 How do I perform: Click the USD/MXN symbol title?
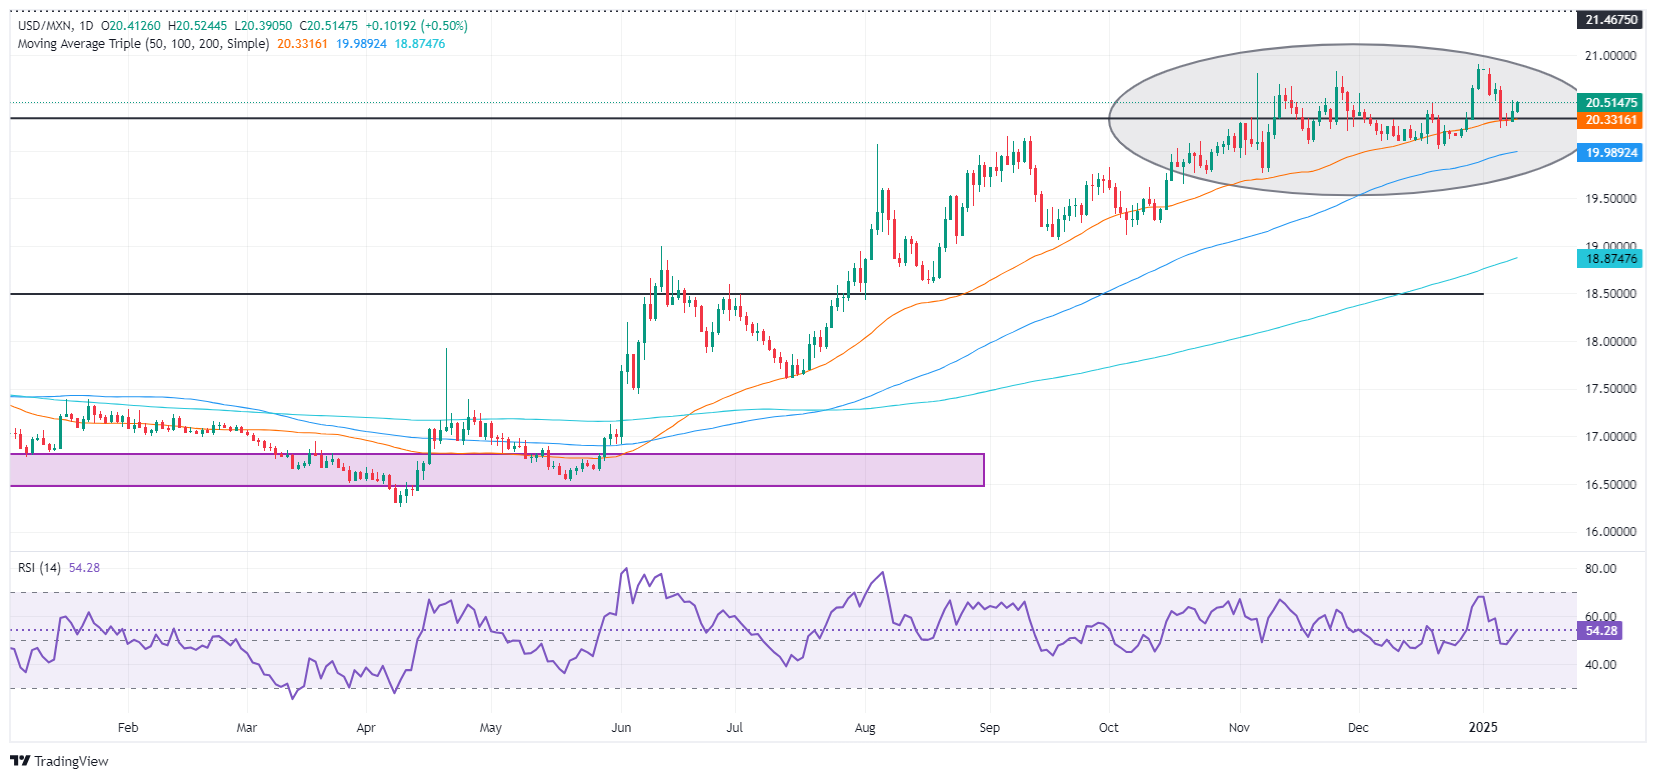pos(43,26)
